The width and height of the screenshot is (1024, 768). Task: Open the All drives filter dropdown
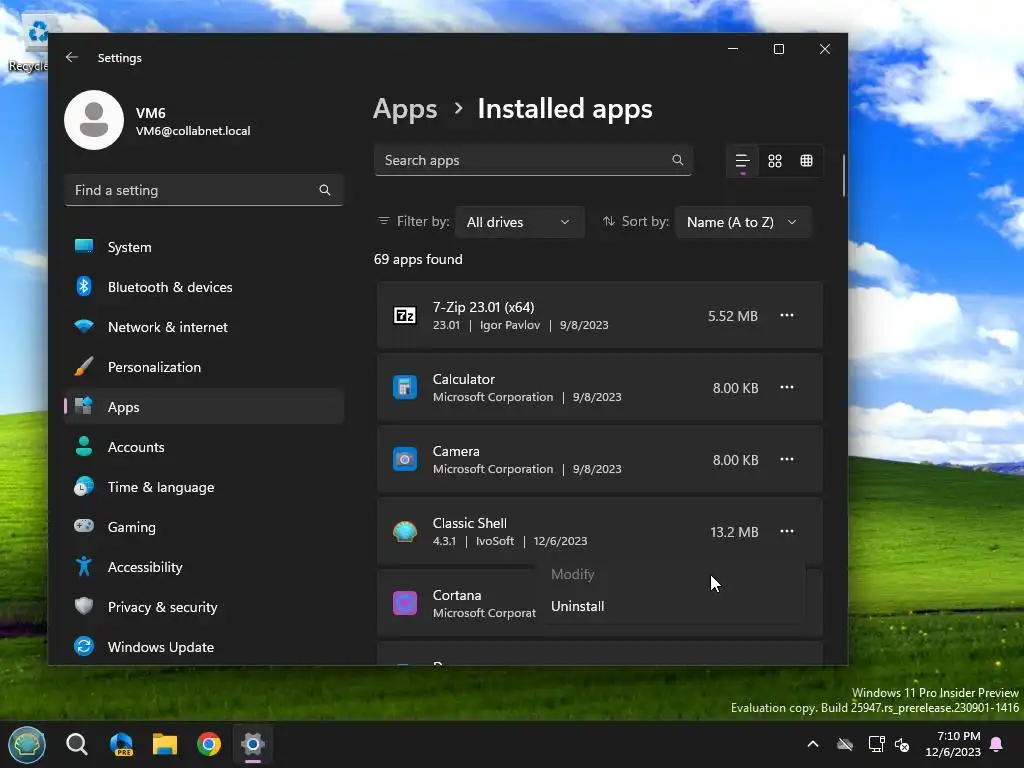click(x=519, y=222)
